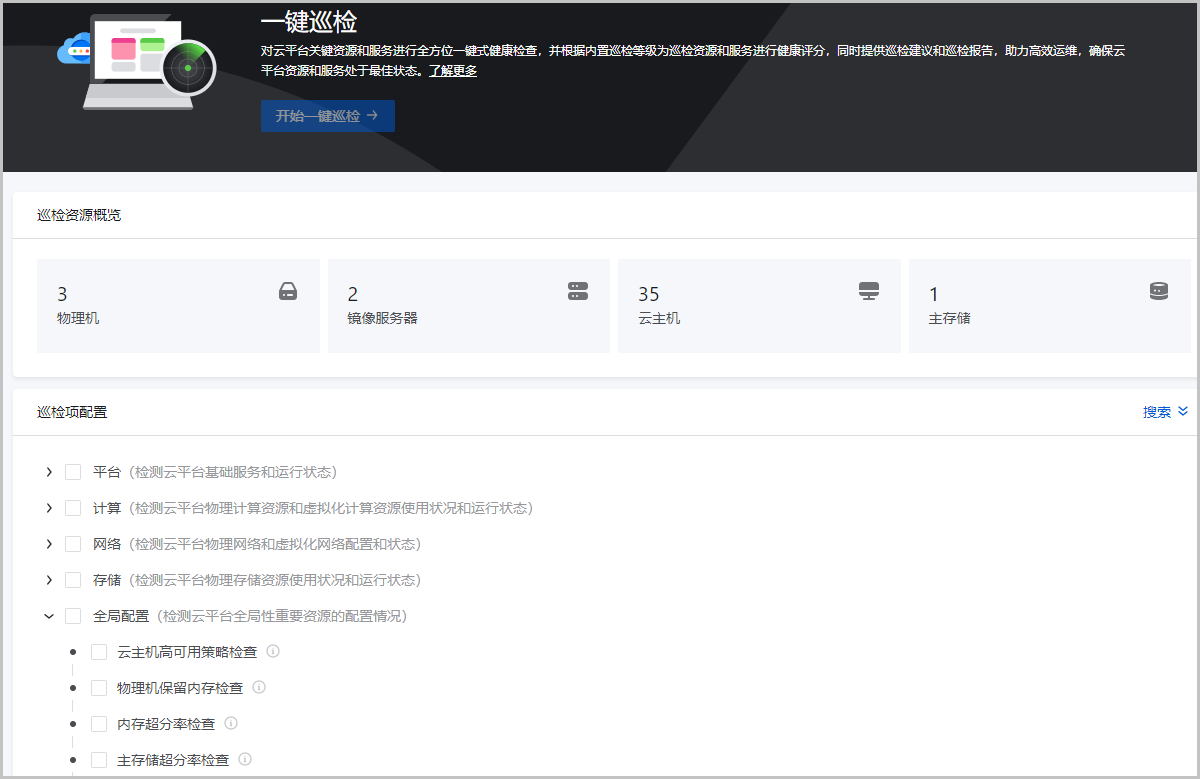Screen dimensions: 1200x779
Task: Select the 存储 category checkbox
Action: tap(73, 580)
